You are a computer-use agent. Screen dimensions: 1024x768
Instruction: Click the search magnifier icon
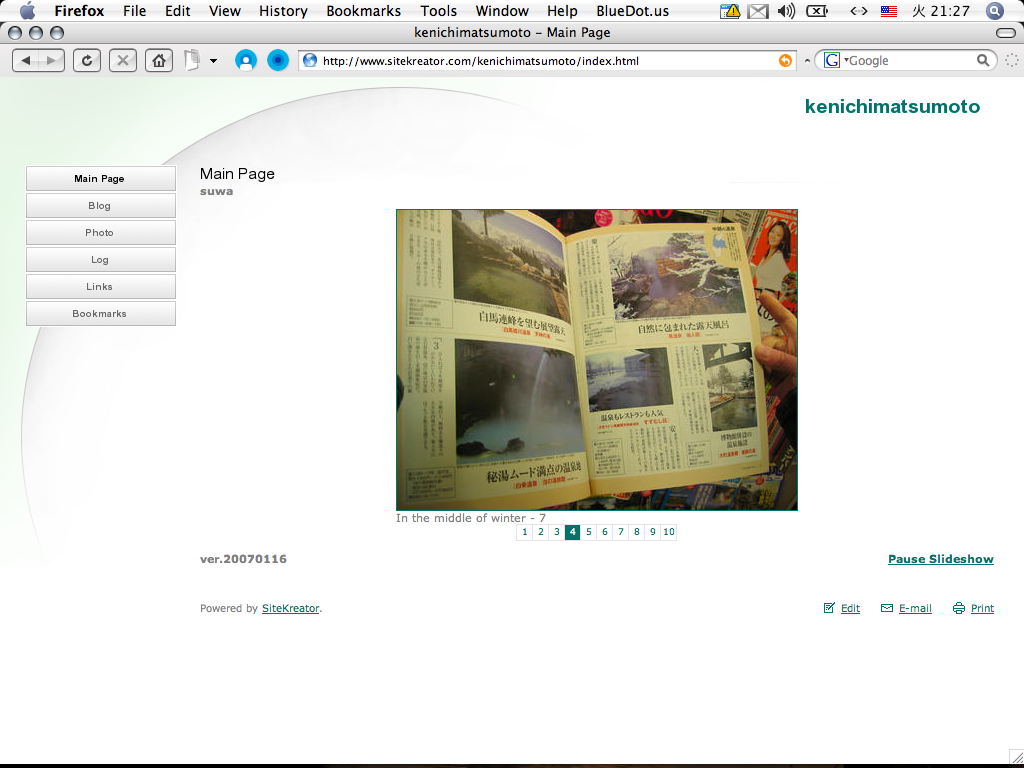pyautogui.click(x=983, y=61)
